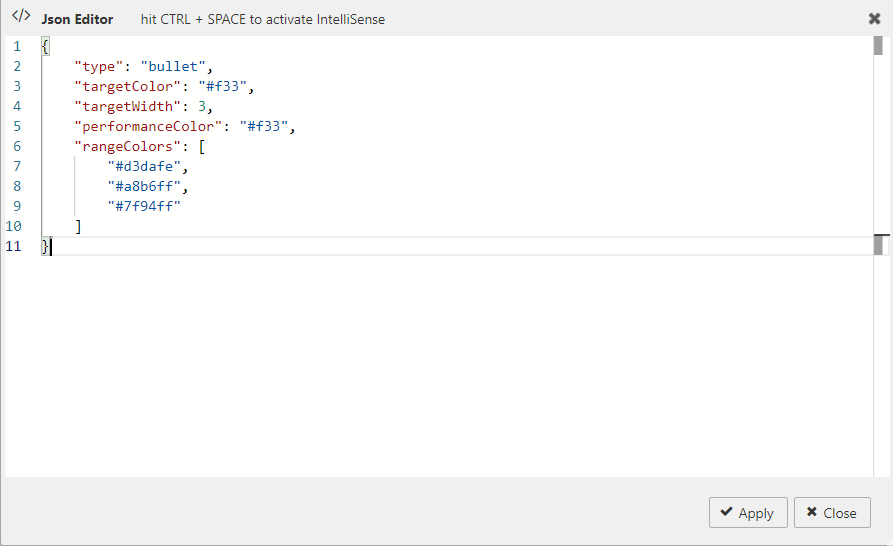
Task: Dismiss the dialog with the top-right X icon
Action: 874,19
